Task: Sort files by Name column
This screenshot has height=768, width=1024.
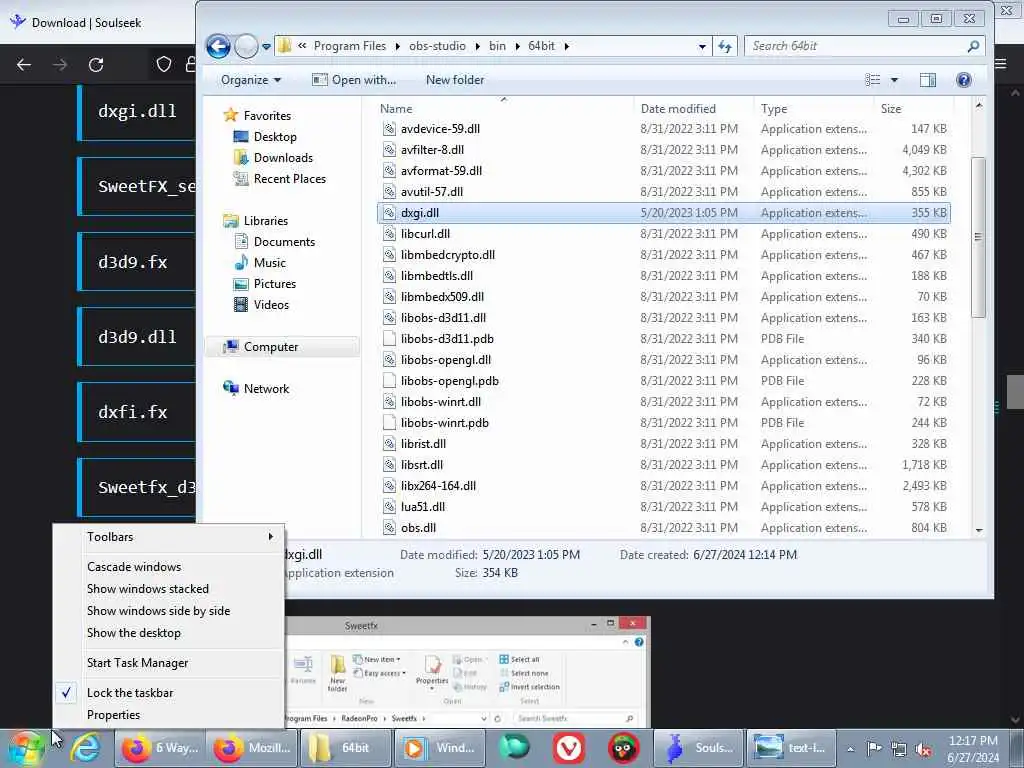Action: point(504,108)
